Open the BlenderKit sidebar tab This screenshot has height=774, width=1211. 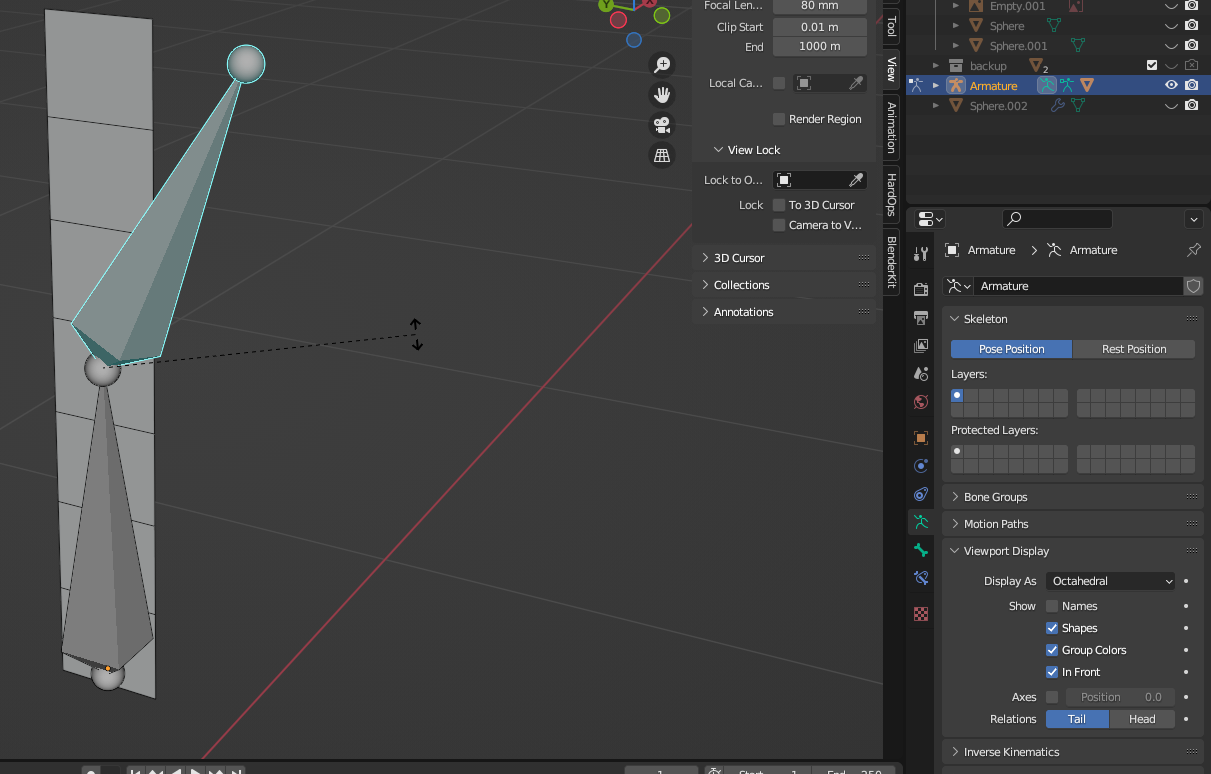(x=891, y=262)
